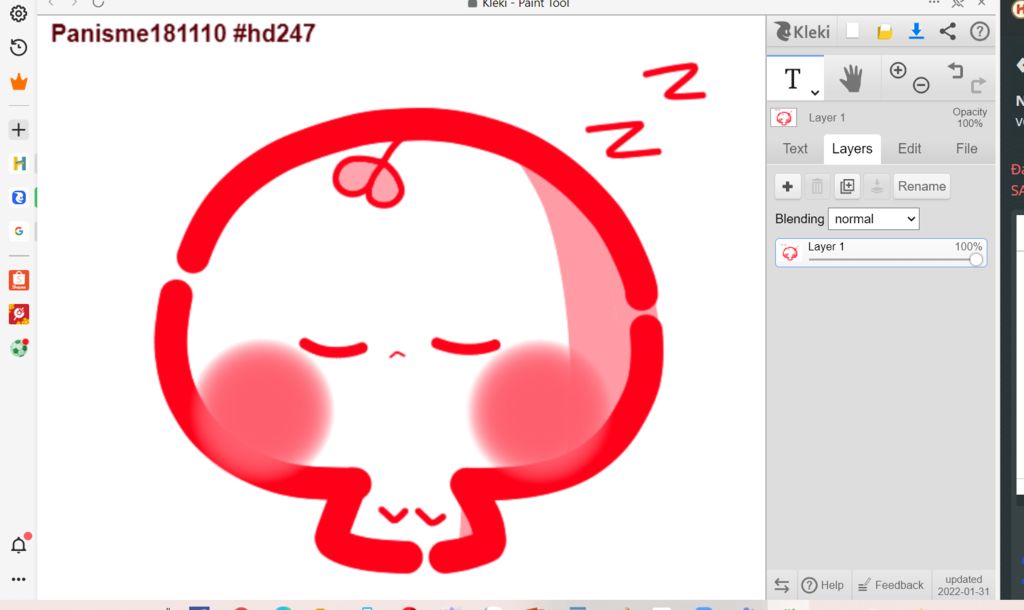Delete the layer with trash icon
This screenshot has width=1024, height=610.
click(817, 186)
